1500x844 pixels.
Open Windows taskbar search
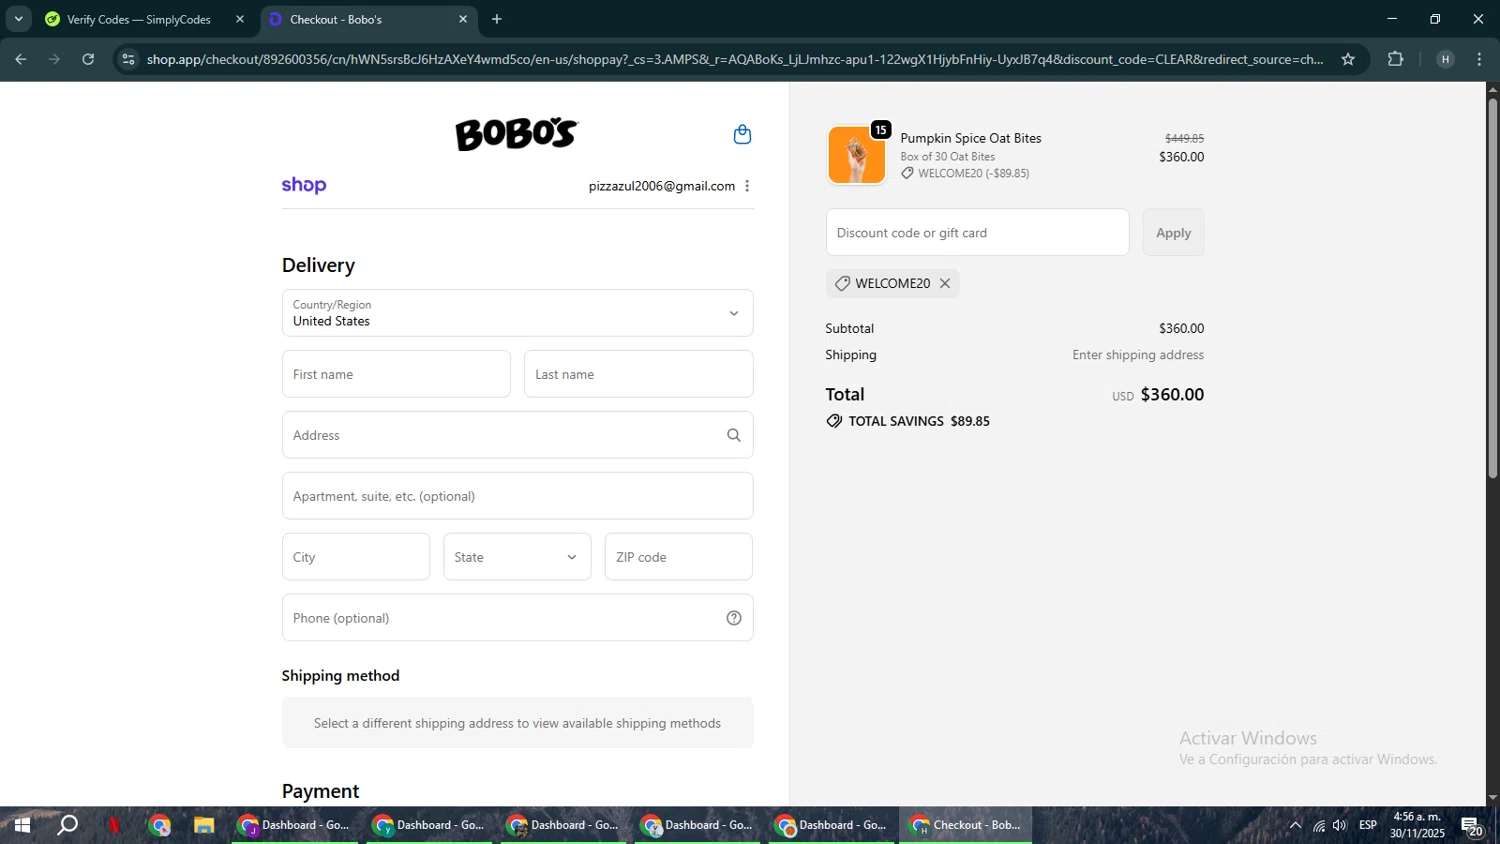point(67,825)
